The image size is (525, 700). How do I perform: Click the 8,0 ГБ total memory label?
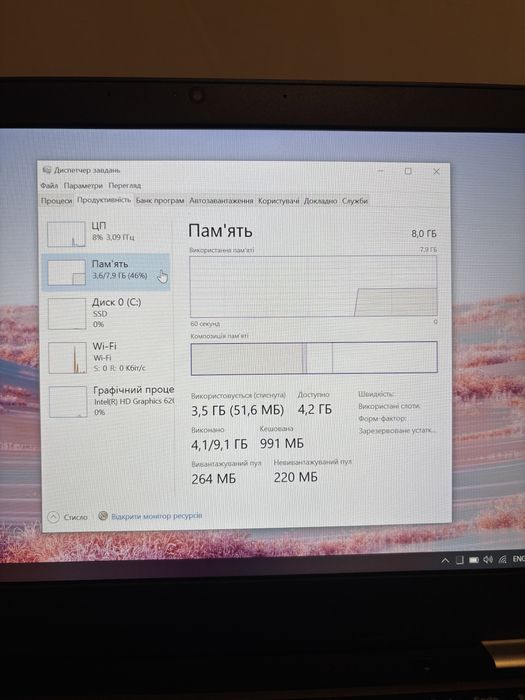(424, 233)
